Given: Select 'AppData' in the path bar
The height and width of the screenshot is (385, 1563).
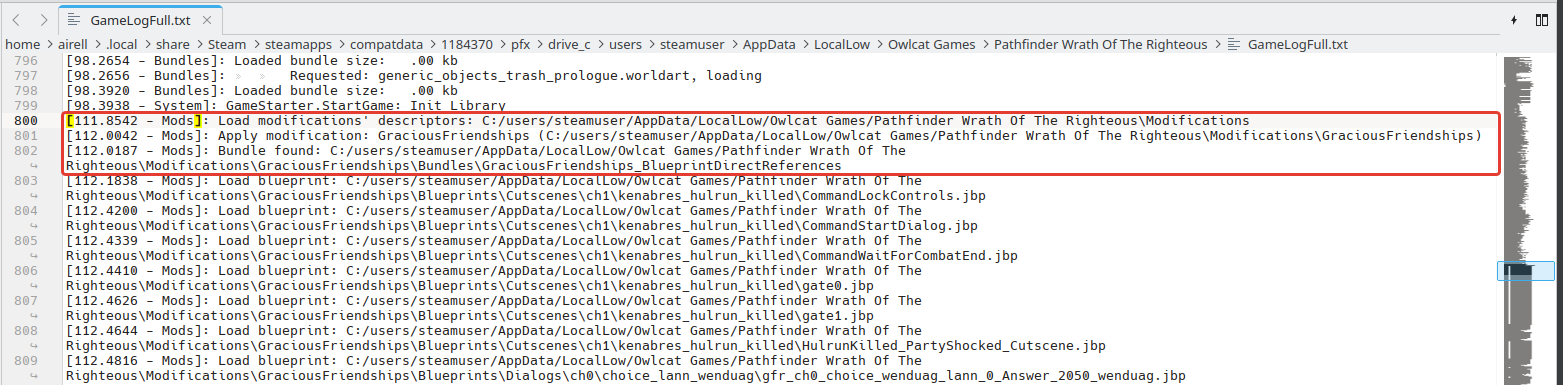Looking at the screenshot, I should [x=769, y=44].
